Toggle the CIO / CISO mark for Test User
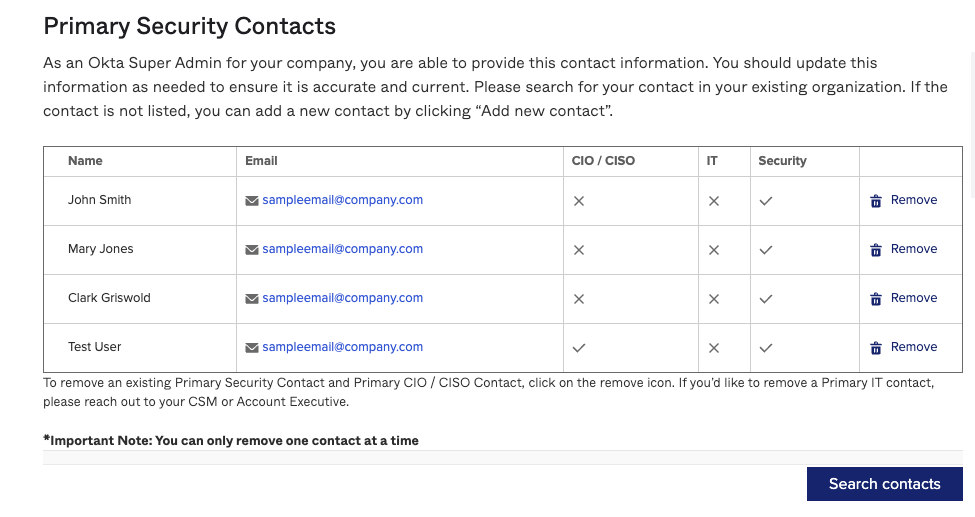 pyautogui.click(x=578, y=348)
